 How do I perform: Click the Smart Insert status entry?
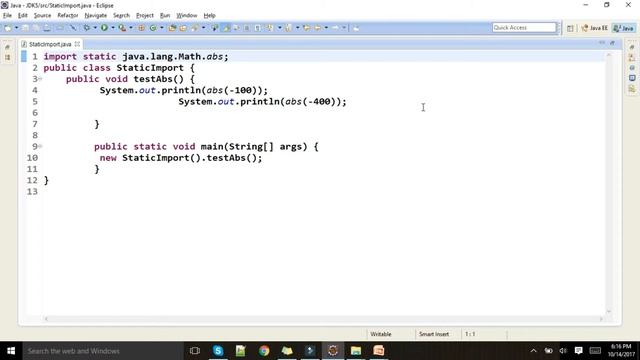(x=433, y=334)
